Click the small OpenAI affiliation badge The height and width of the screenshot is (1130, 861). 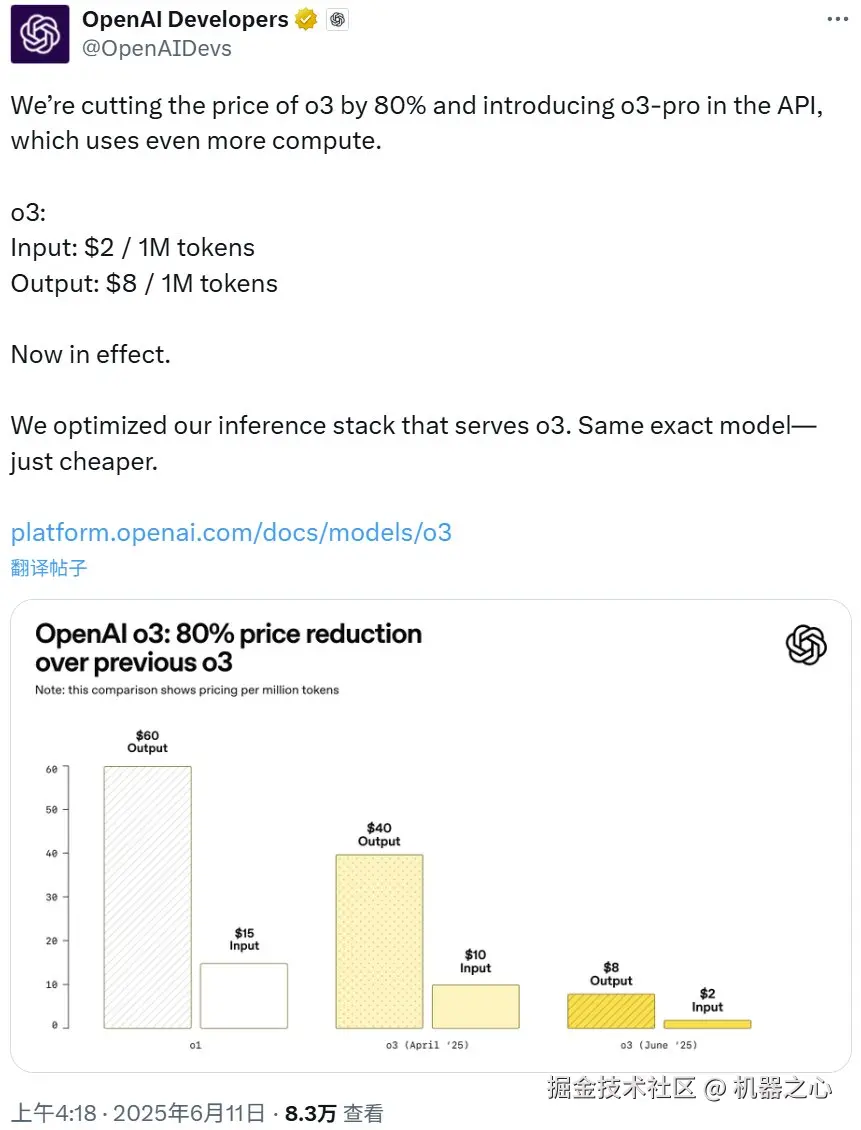(x=338, y=19)
